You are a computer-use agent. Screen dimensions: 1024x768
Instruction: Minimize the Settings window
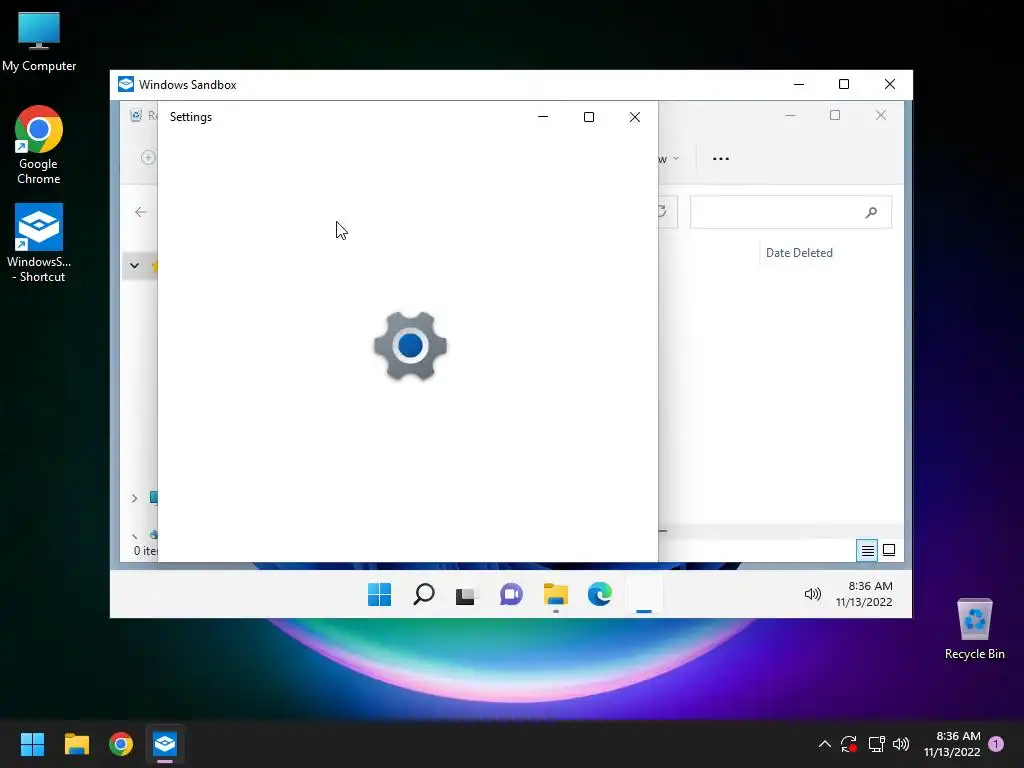click(x=543, y=117)
